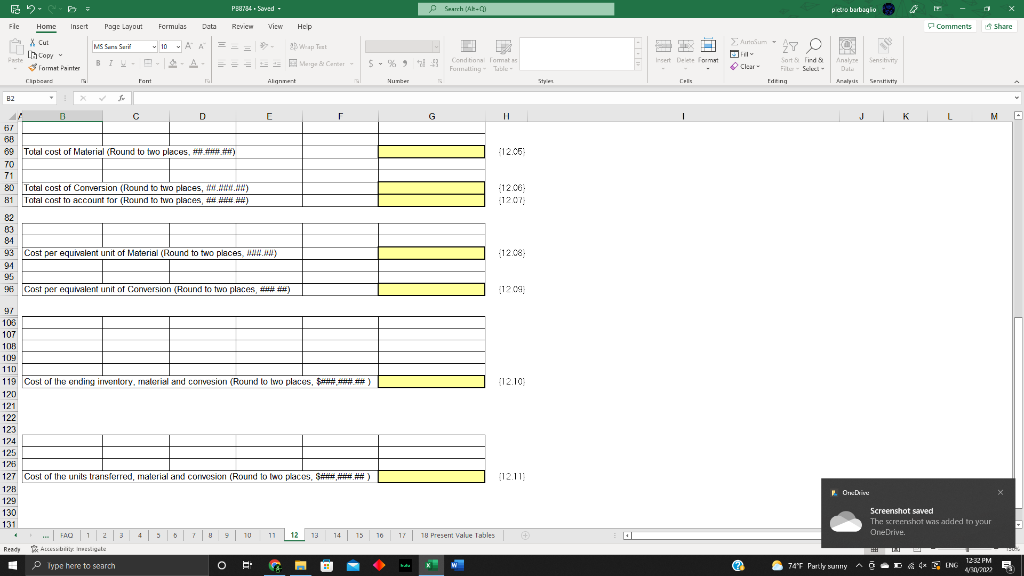1024x576 pixels.
Task: Toggle italic formatting
Action: pyautogui.click(x=110, y=62)
